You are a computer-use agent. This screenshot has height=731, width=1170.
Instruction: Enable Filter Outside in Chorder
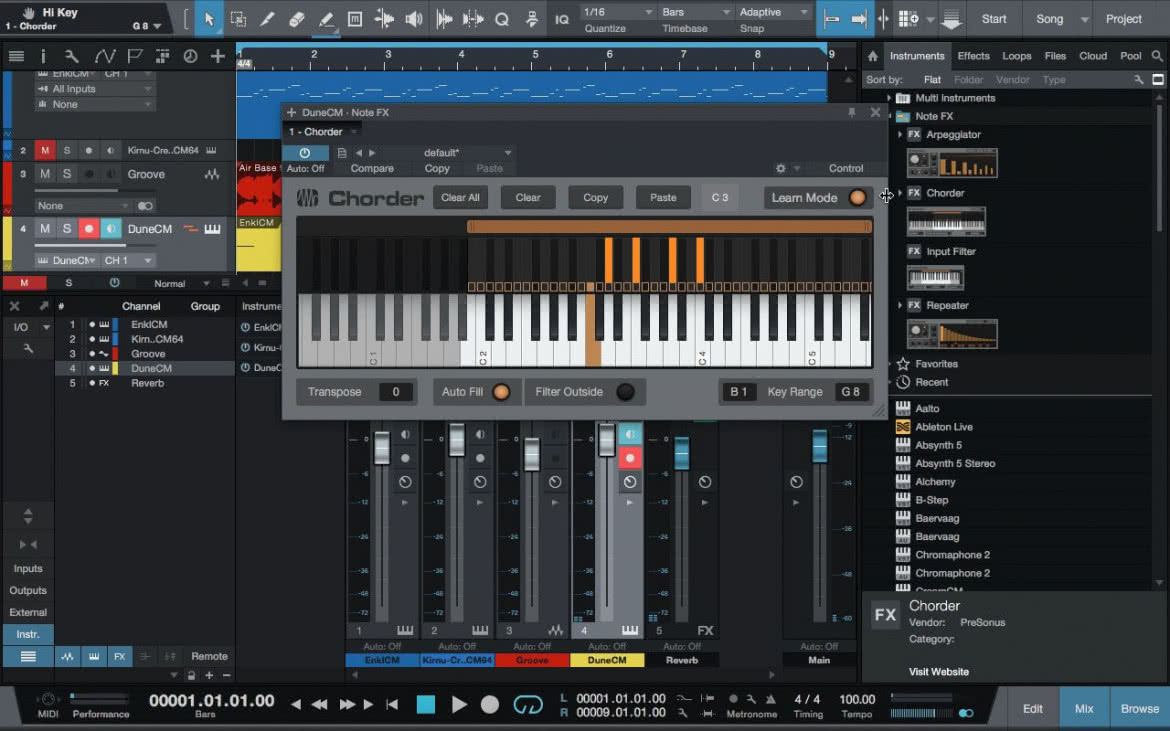pos(625,392)
